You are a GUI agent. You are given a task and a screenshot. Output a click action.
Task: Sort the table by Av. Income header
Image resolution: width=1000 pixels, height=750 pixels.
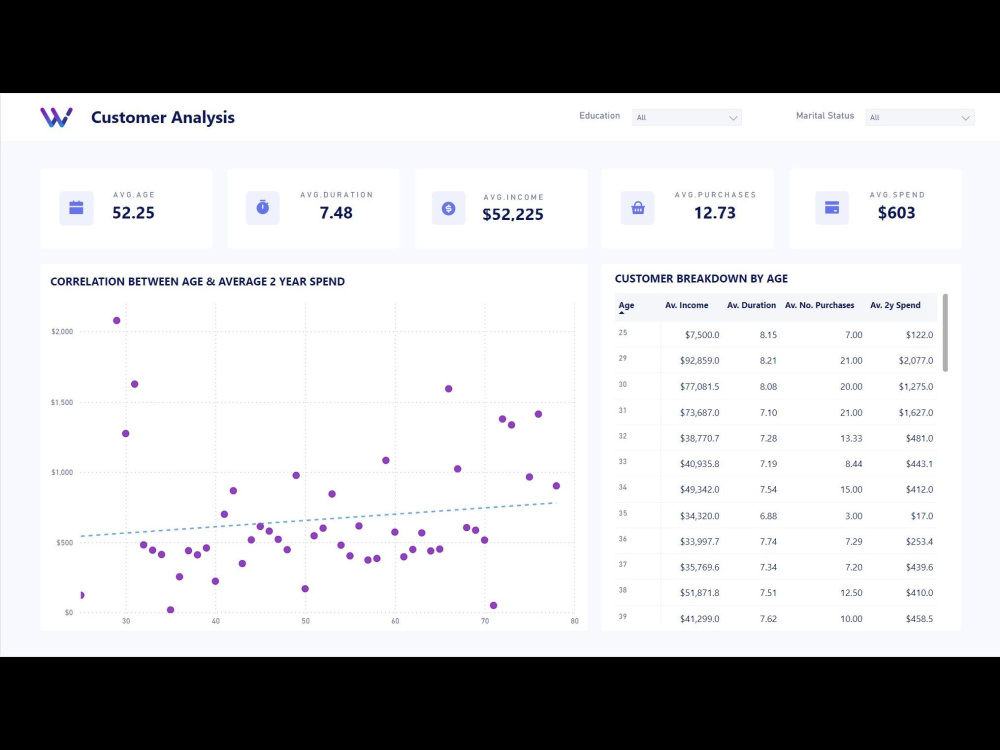point(687,305)
